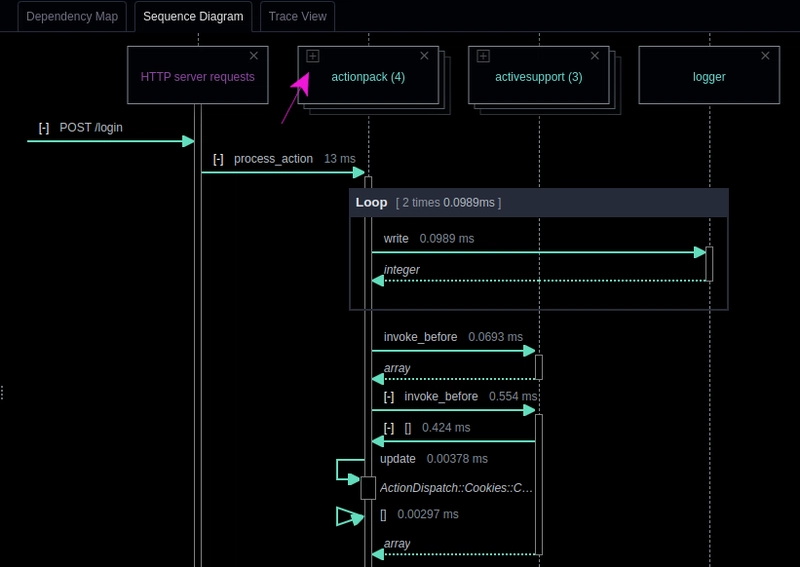Screen dimensions: 800x567
Task: Click the Loop header title
Action: coord(371,203)
